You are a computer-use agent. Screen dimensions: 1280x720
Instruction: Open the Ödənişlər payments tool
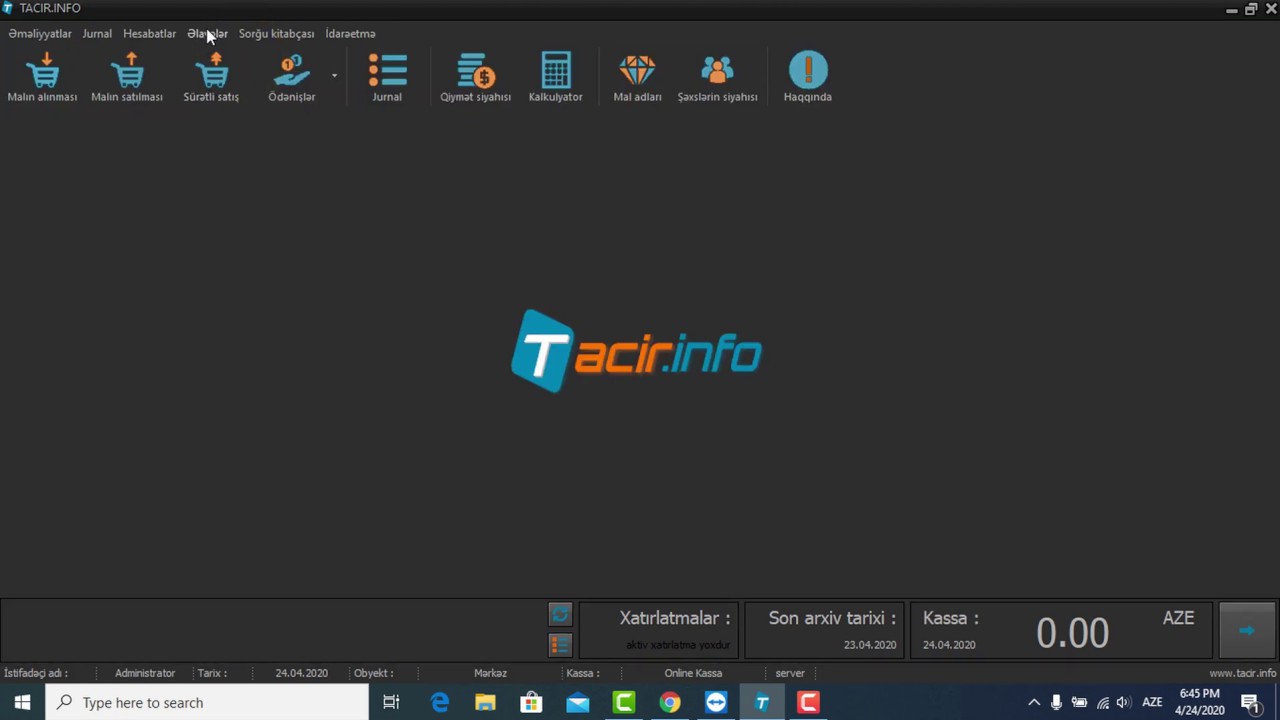click(291, 78)
